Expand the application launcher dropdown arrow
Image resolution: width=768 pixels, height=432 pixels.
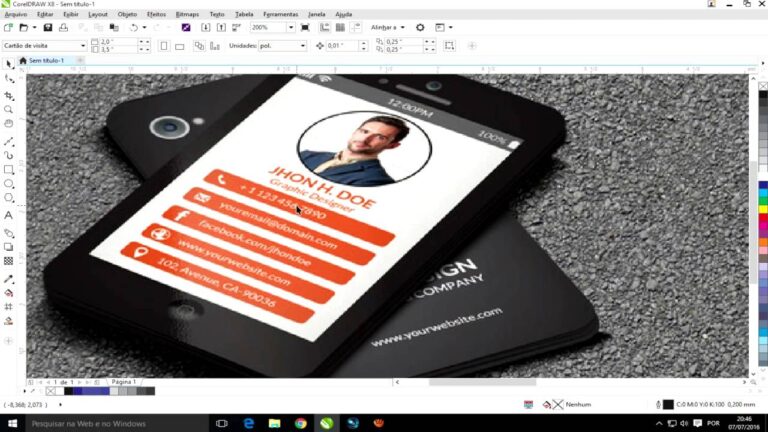point(451,27)
